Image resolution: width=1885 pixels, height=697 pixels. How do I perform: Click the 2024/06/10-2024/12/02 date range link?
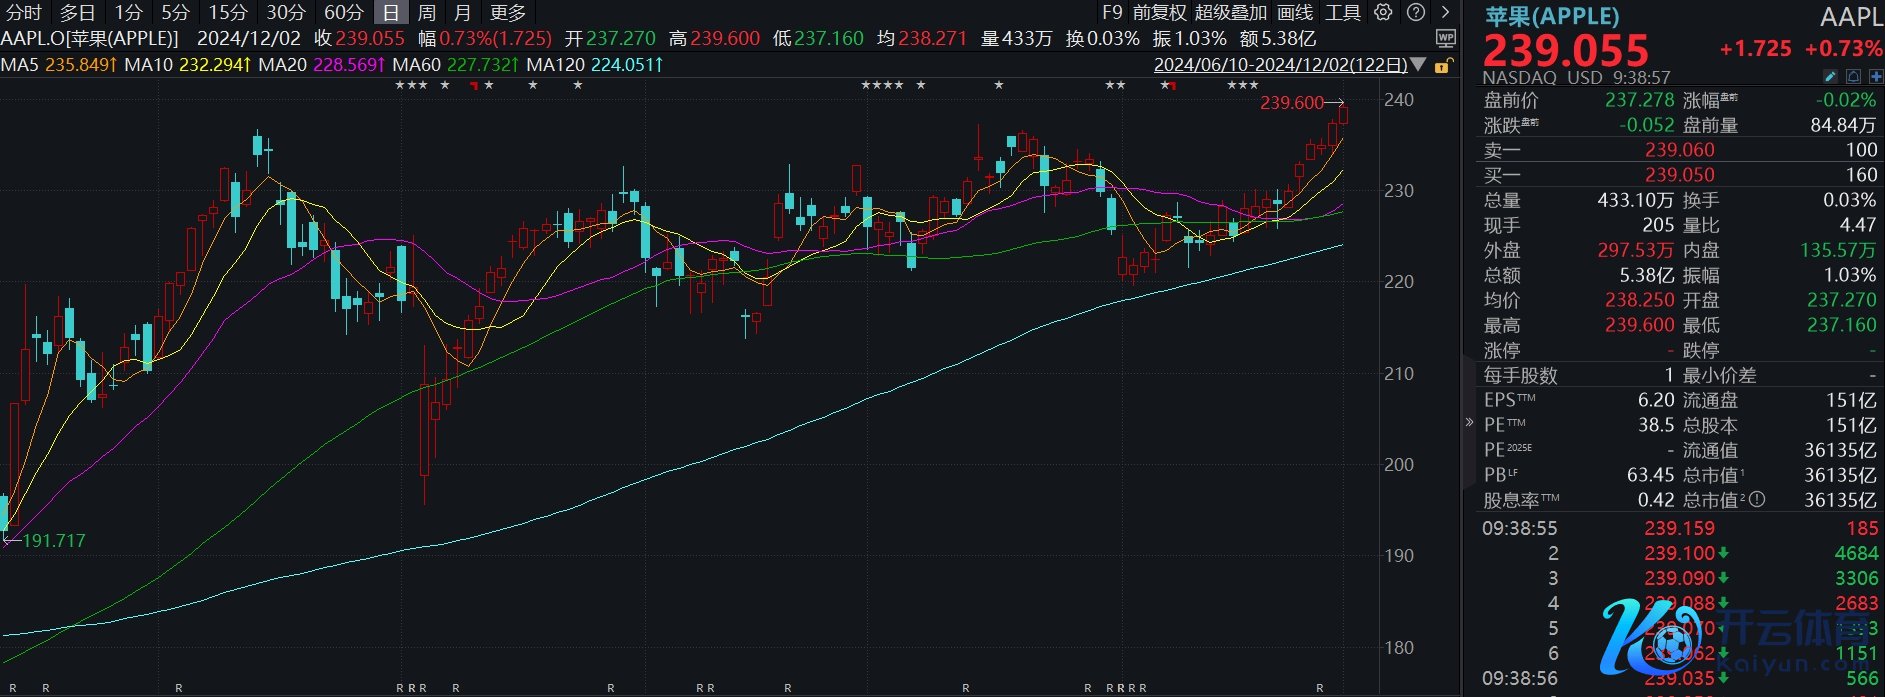[1279, 65]
